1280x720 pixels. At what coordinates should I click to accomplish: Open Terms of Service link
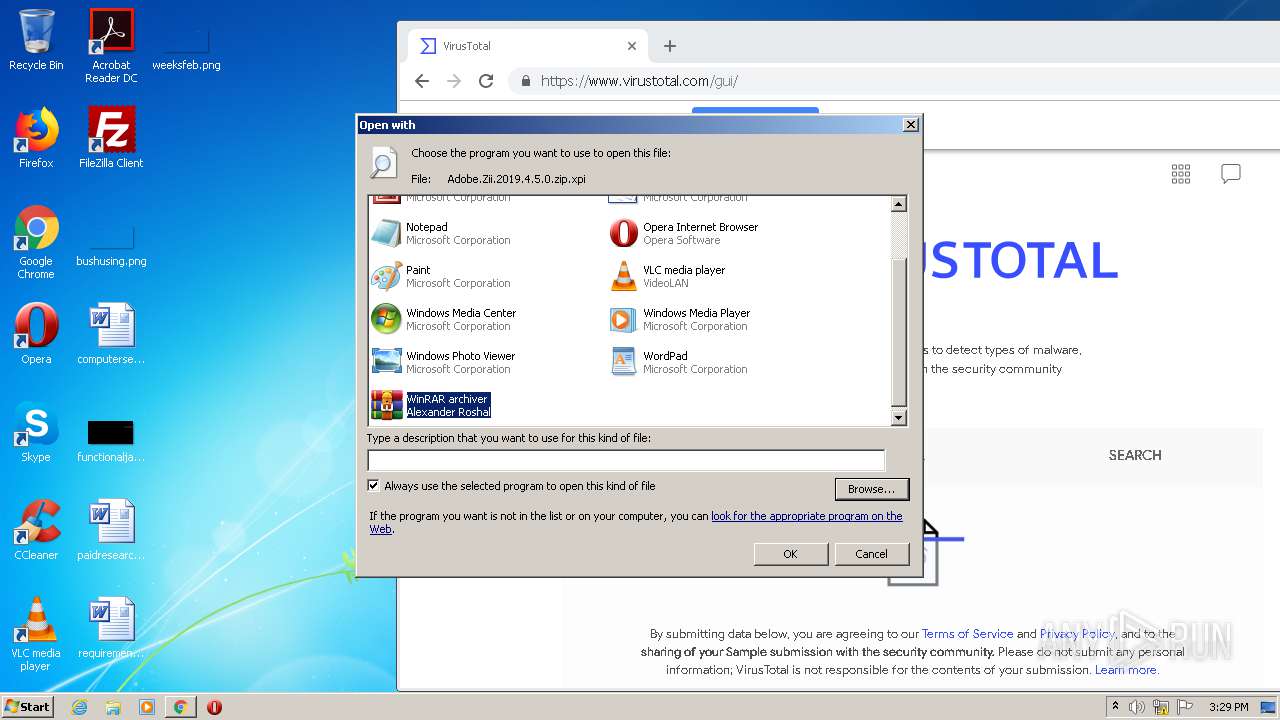tap(967, 634)
